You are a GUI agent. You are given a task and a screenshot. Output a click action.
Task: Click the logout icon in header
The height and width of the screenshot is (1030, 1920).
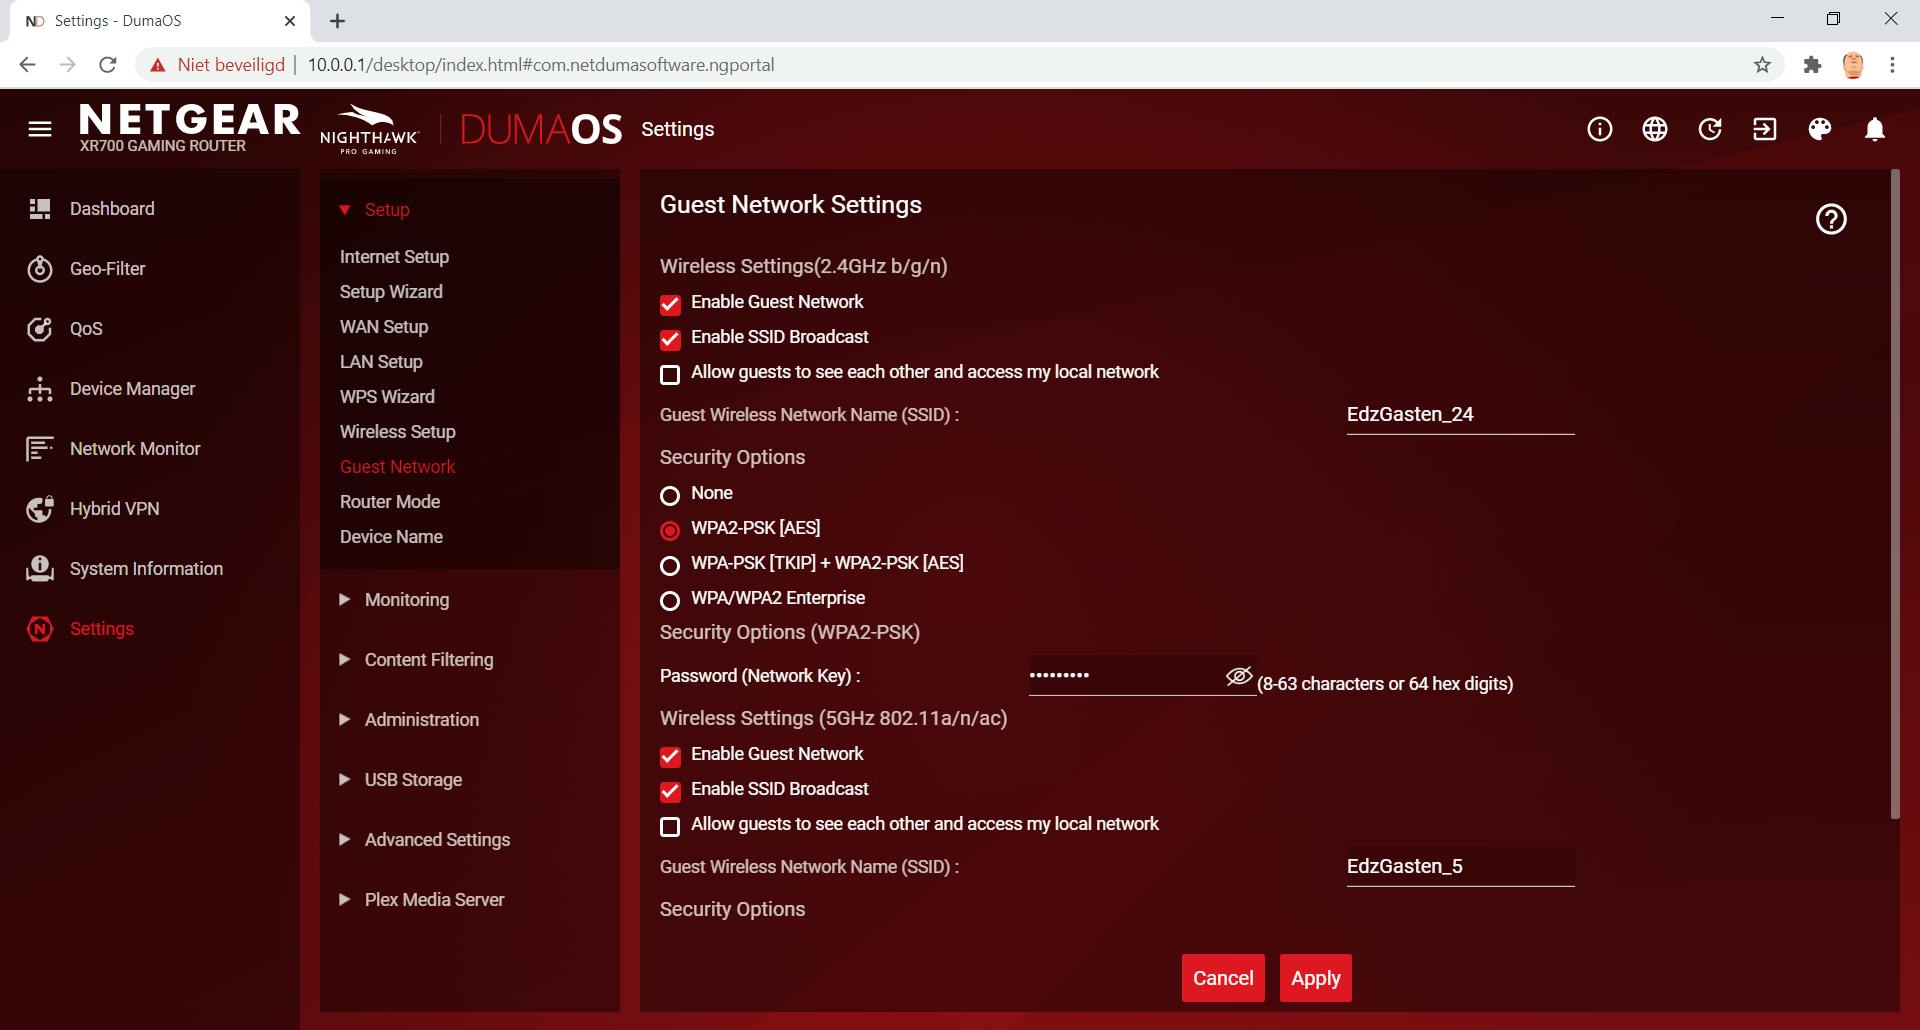click(1765, 129)
